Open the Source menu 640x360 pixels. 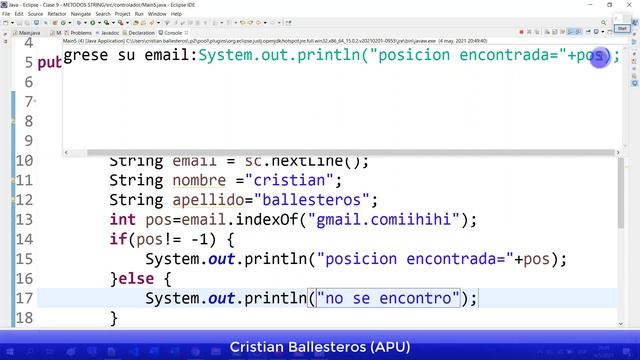click(x=35, y=14)
